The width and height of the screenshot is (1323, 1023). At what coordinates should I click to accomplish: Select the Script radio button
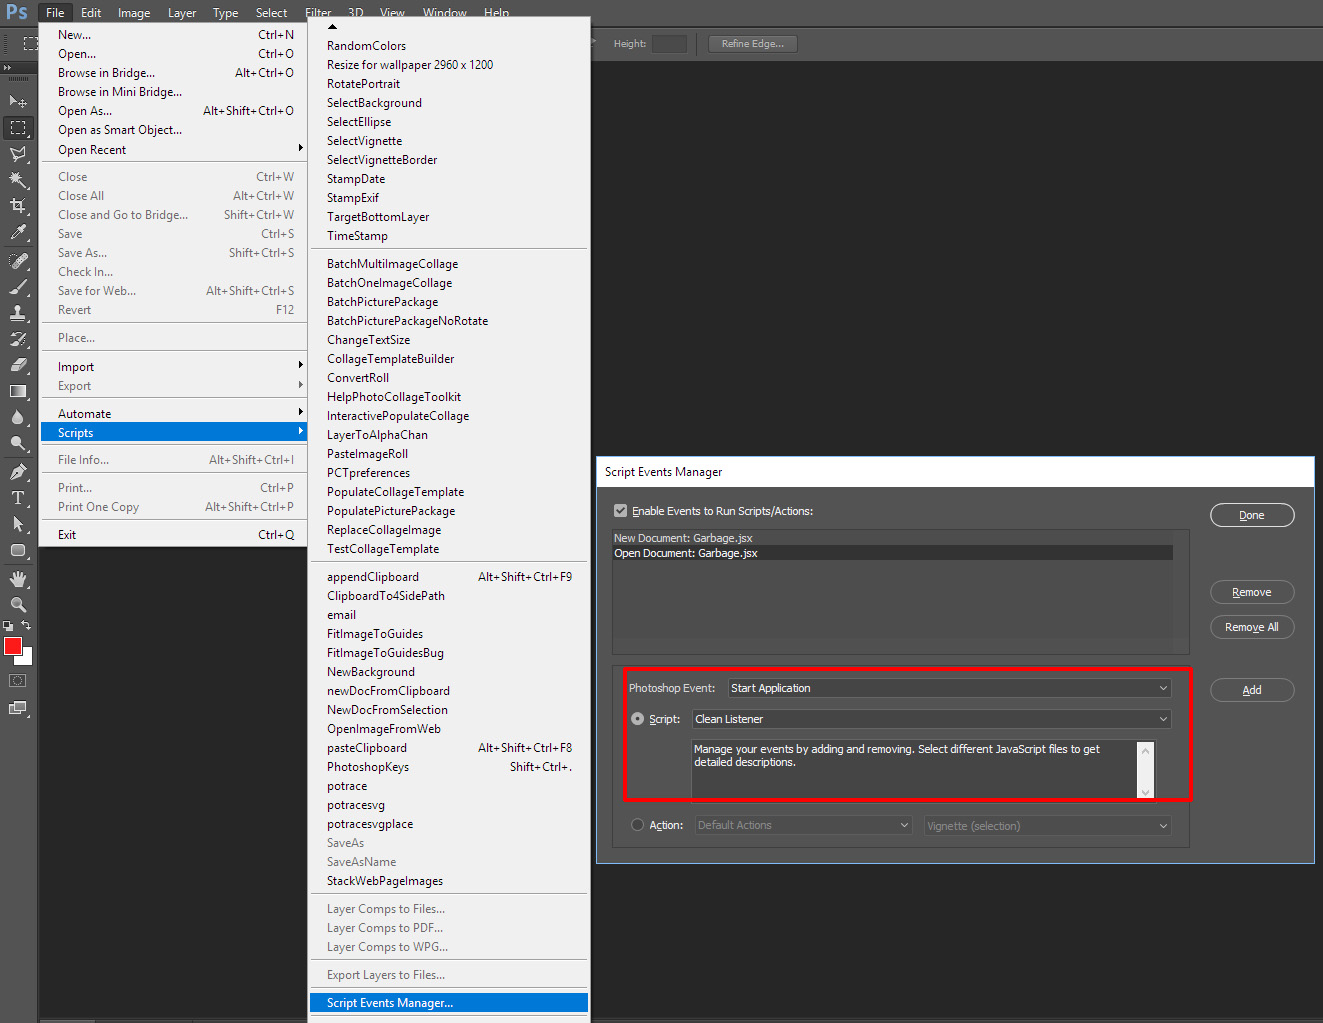click(637, 718)
